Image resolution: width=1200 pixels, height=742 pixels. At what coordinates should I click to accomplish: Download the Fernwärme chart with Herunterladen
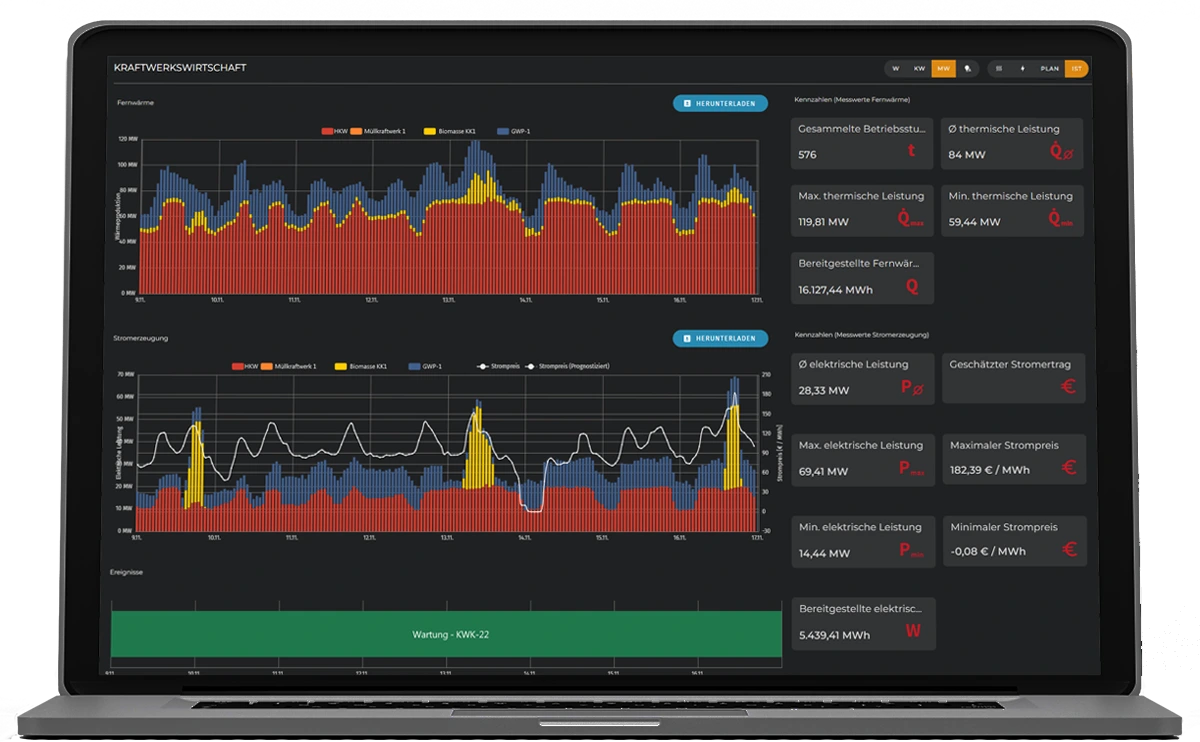click(x=720, y=103)
